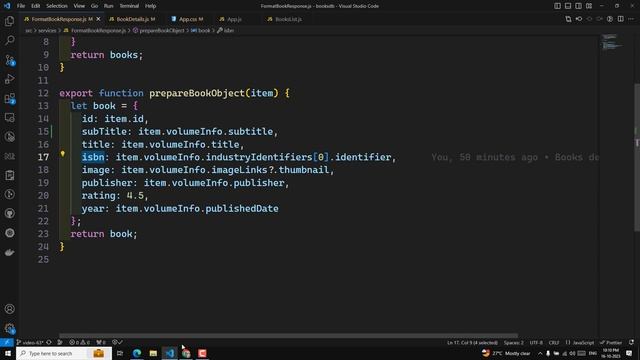The width and height of the screenshot is (640, 360).
Task: Toggle the bottom panel layout icon
Action: (568, 6)
